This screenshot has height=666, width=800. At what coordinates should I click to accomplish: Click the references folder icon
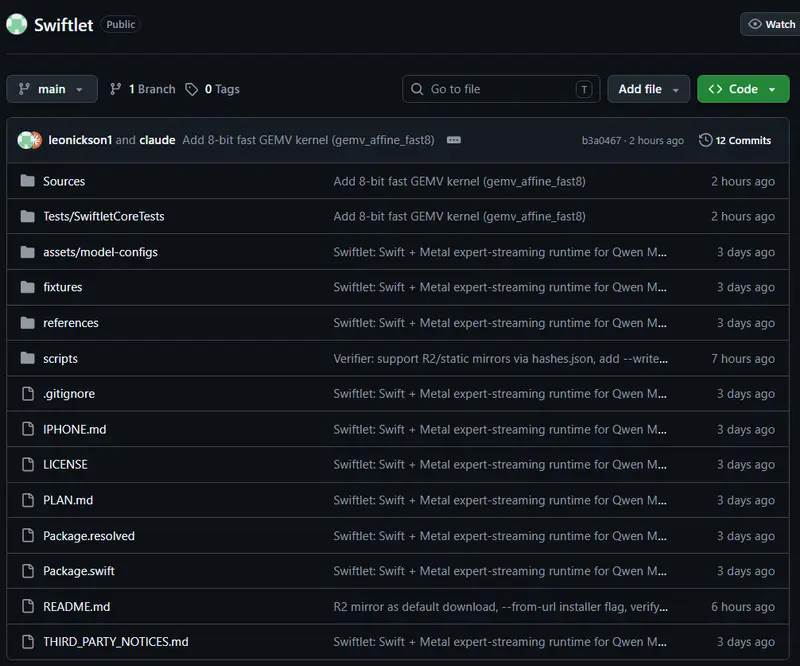coord(28,323)
